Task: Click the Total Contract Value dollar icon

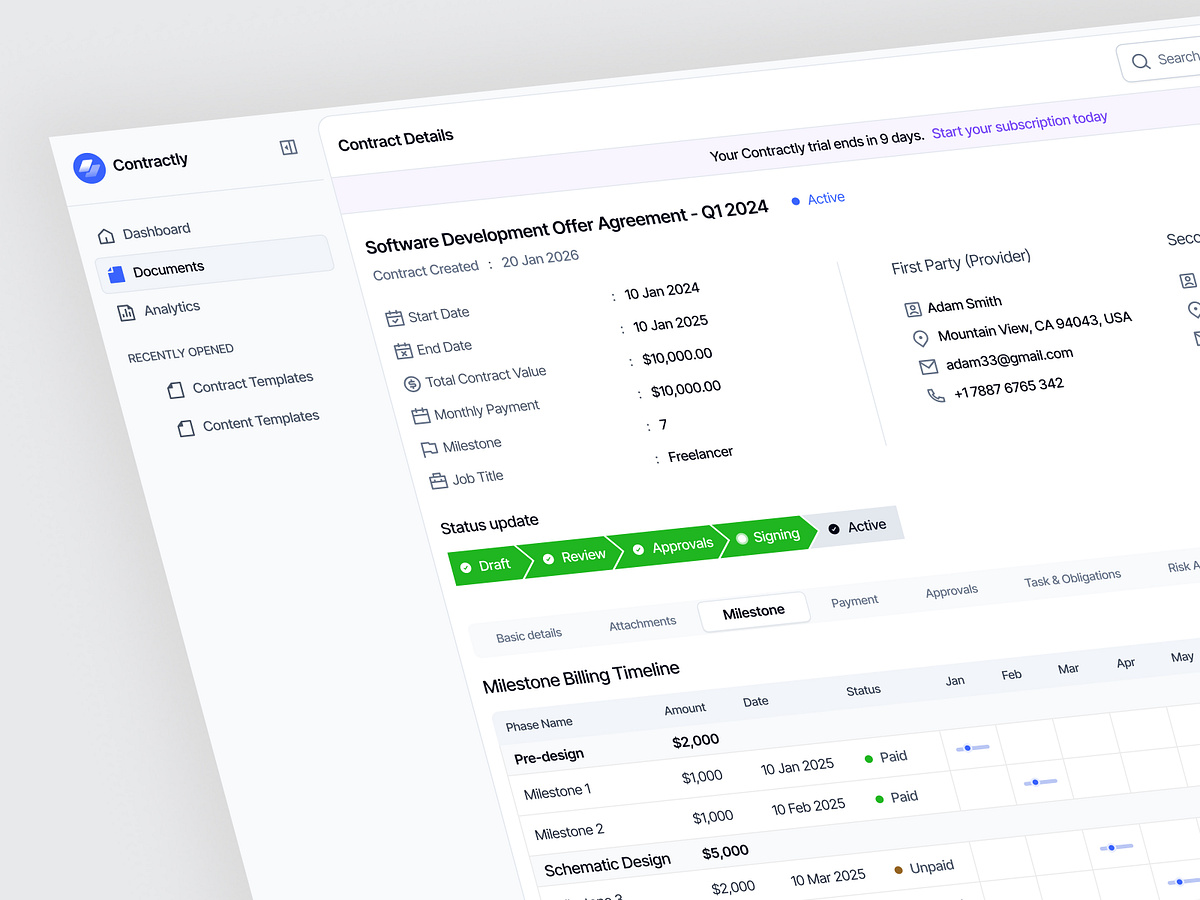Action: tap(412, 384)
